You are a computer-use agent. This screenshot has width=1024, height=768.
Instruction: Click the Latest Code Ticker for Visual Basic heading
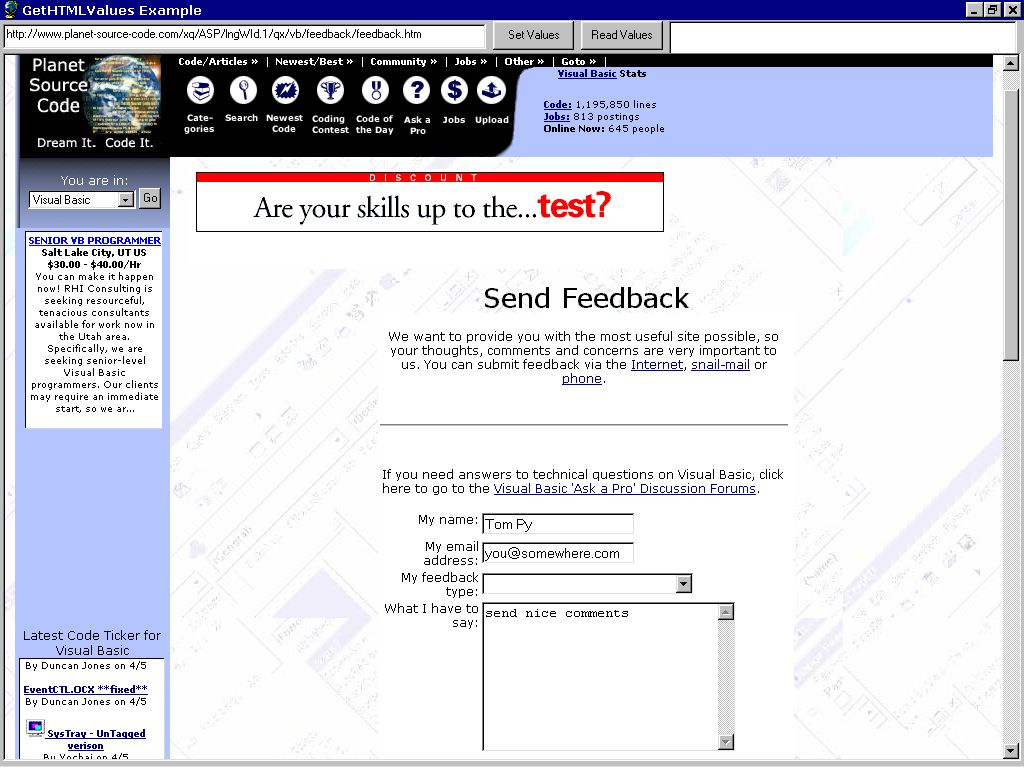tap(91, 643)
